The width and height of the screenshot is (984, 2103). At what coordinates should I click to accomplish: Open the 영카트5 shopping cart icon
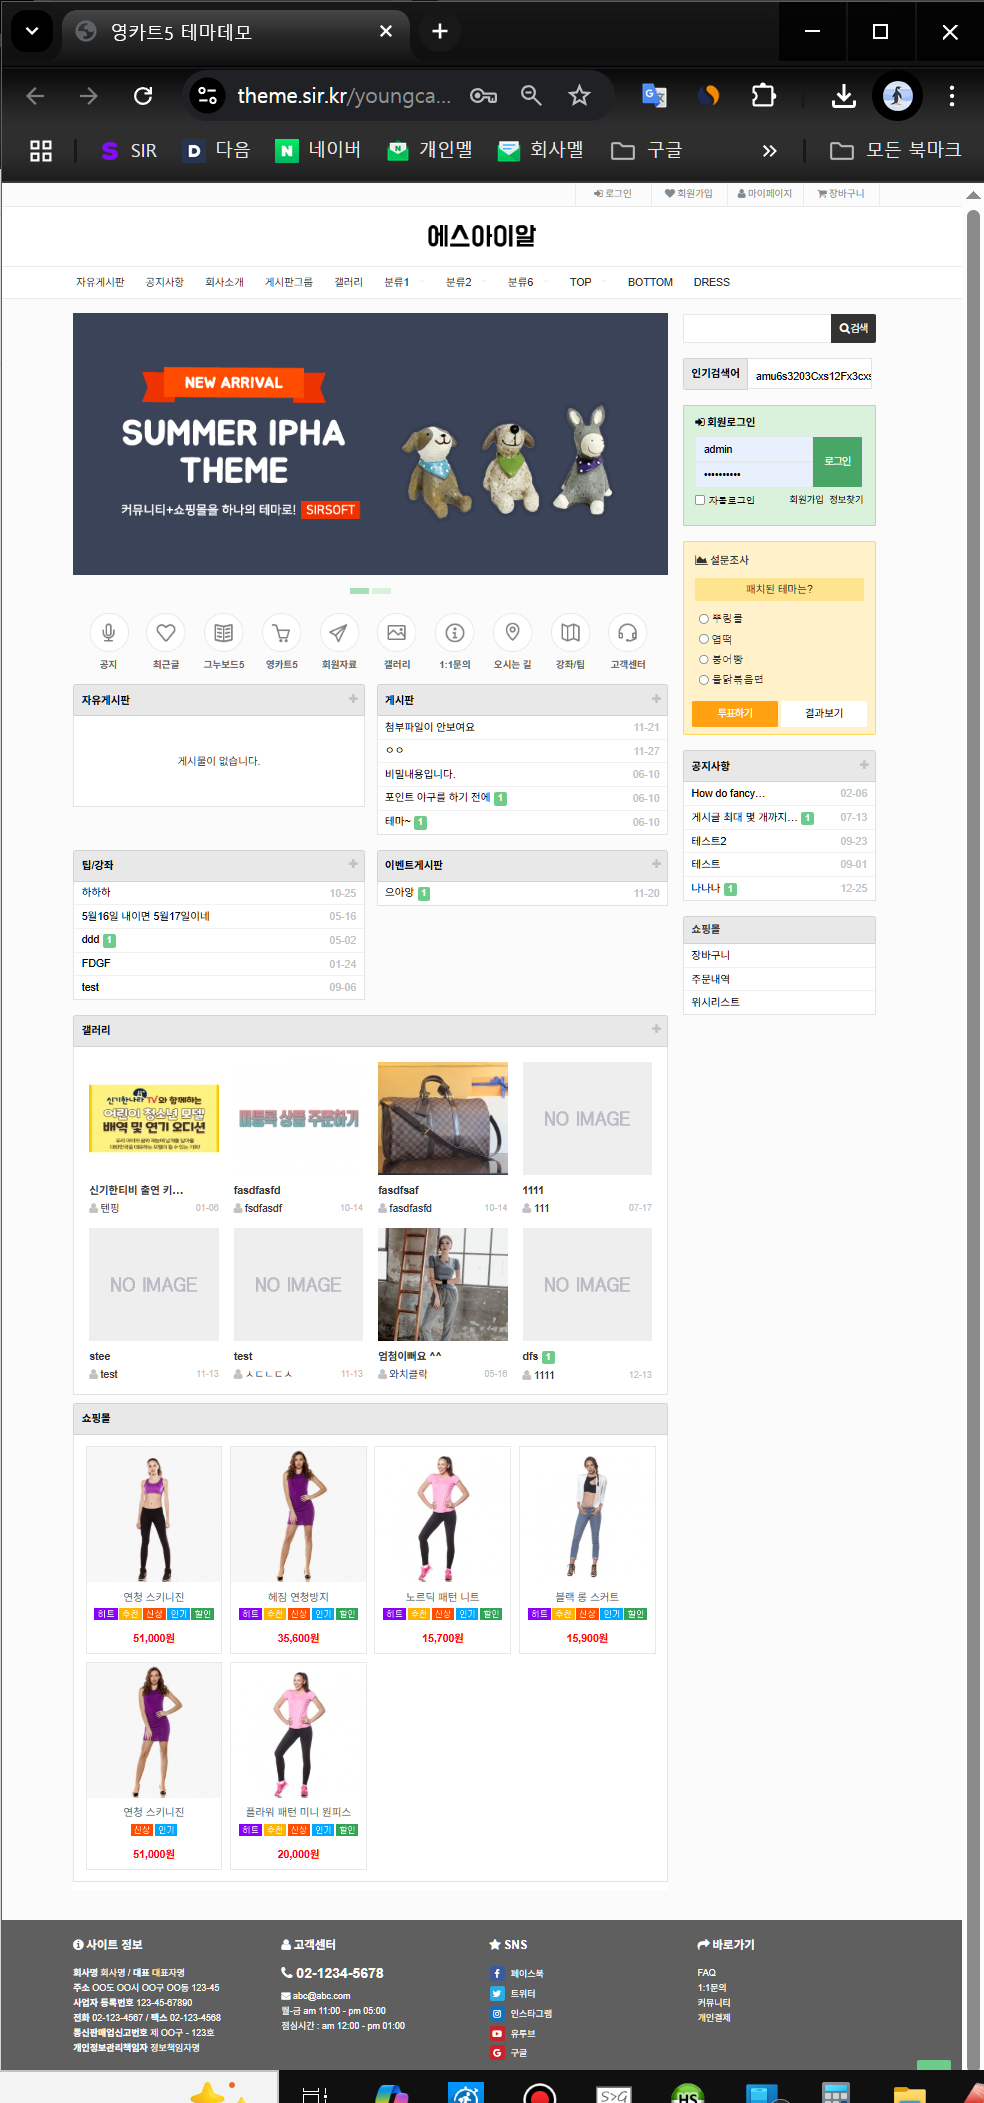(281, 633)
